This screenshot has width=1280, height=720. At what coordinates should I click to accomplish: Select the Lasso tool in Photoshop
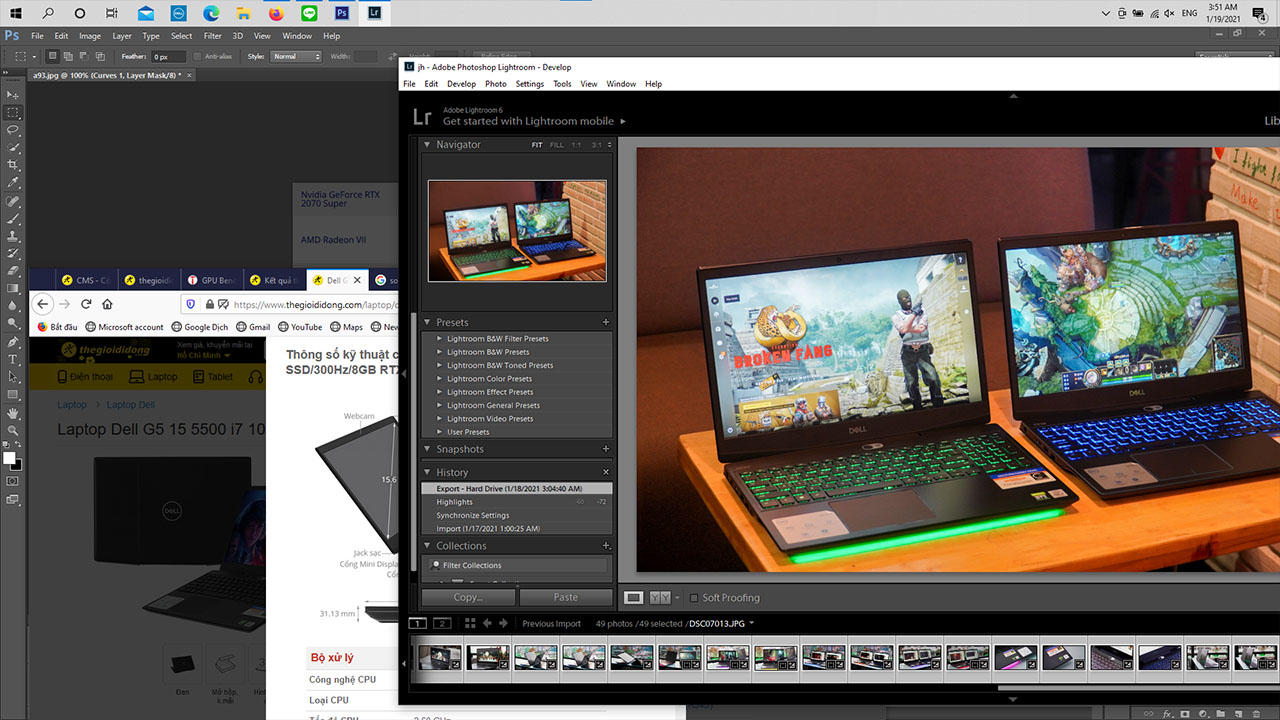tap(13, 130)
